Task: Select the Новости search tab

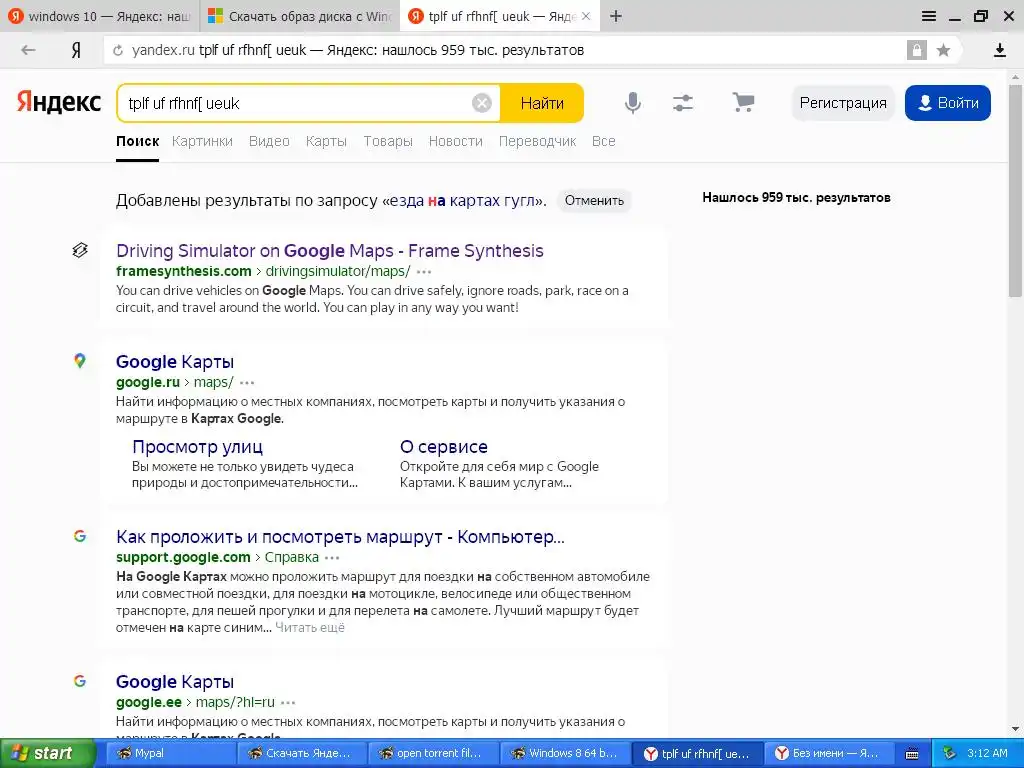Action: point(456,141)
